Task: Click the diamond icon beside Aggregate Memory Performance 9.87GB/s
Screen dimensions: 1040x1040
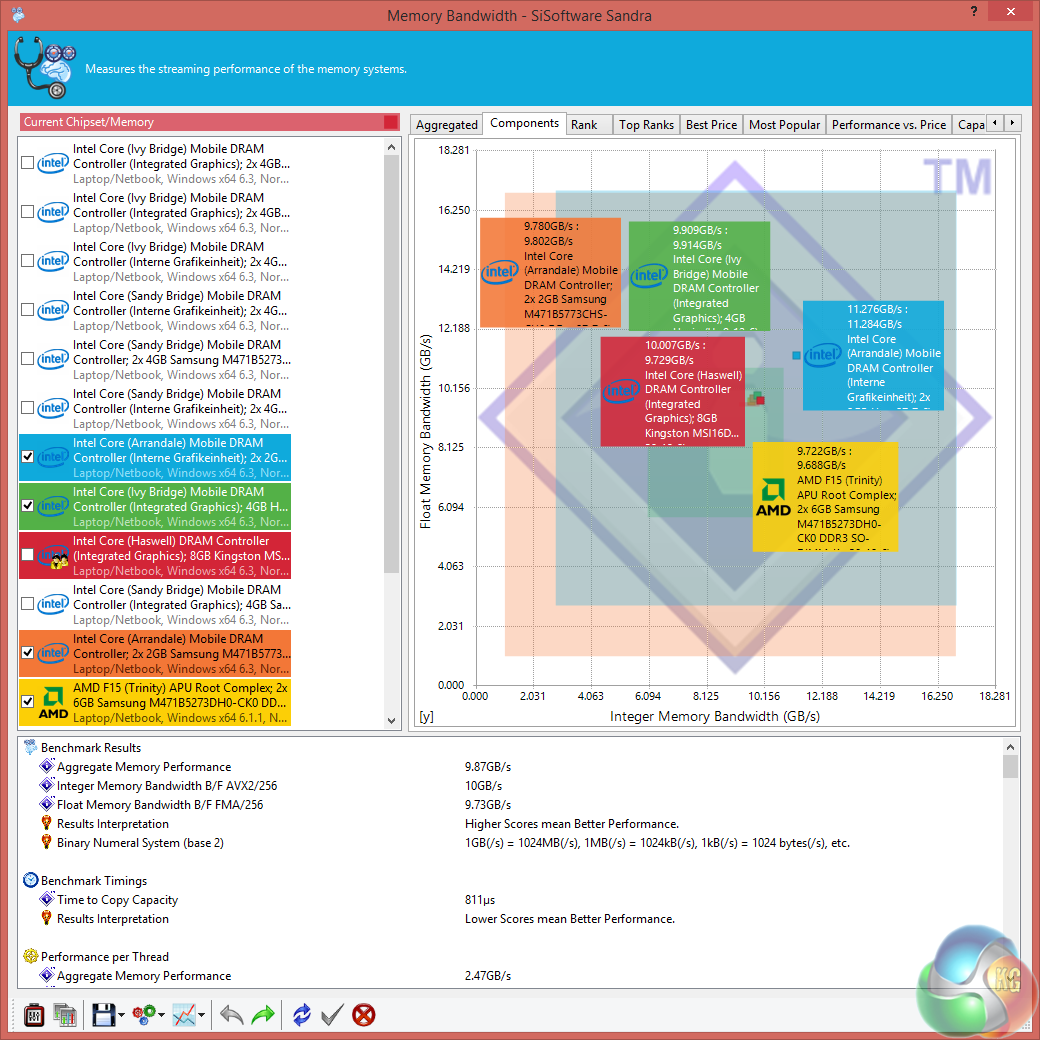Action: click(46, 767)
